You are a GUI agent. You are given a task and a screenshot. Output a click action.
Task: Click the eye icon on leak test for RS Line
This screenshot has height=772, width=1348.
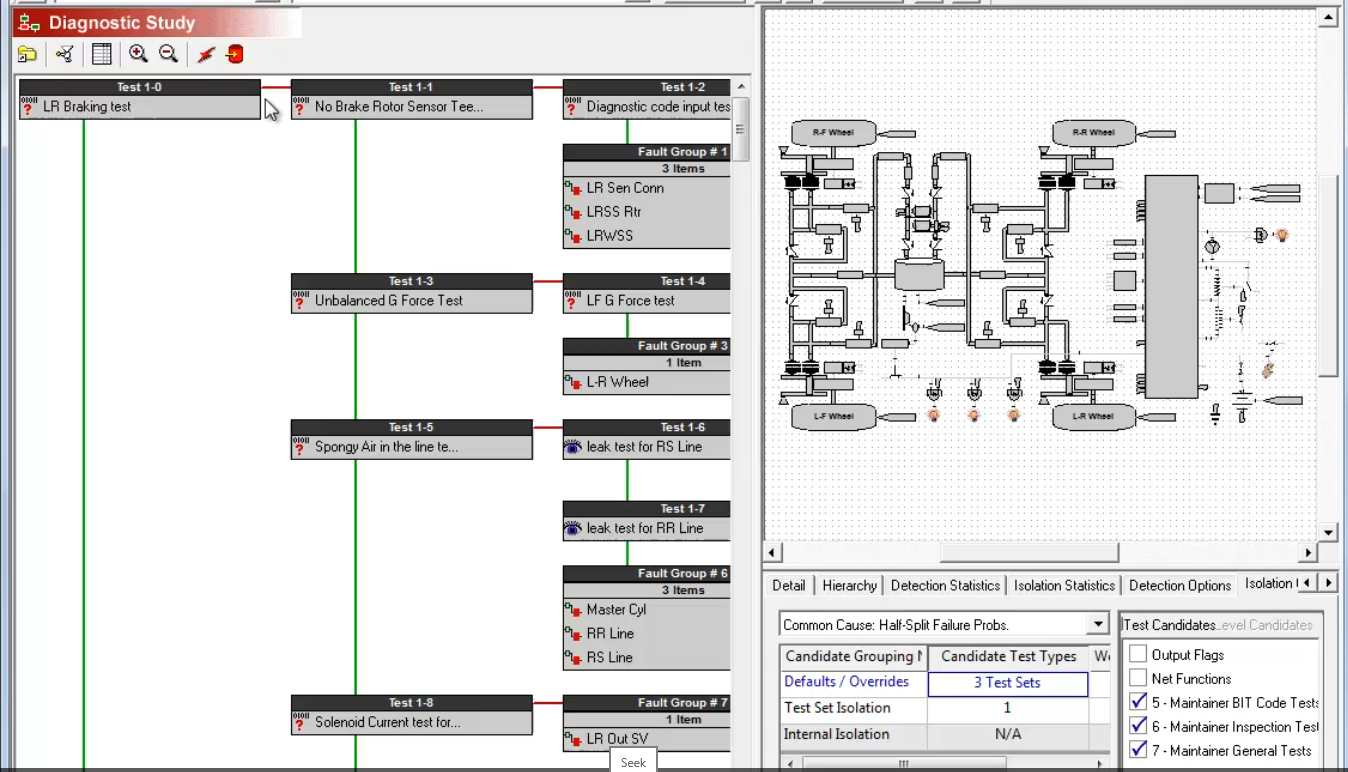point(573,447)
